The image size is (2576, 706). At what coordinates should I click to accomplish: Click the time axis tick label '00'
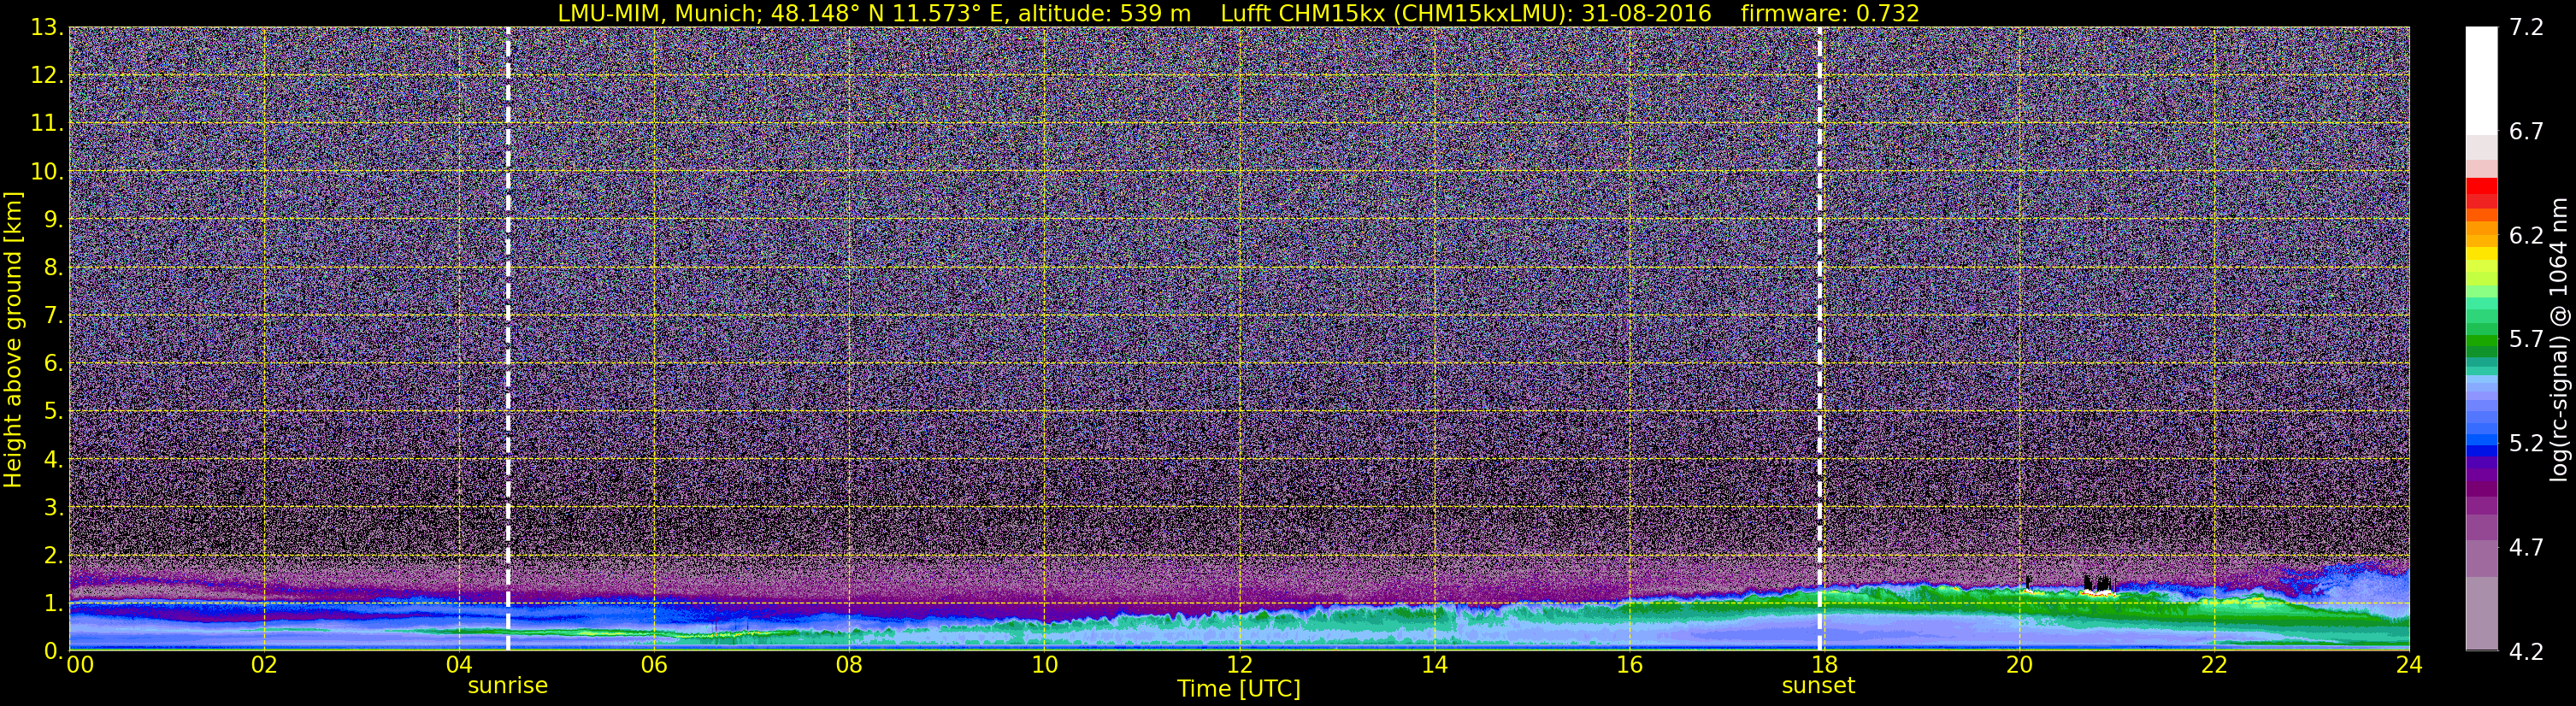click(x=80, y=665)
